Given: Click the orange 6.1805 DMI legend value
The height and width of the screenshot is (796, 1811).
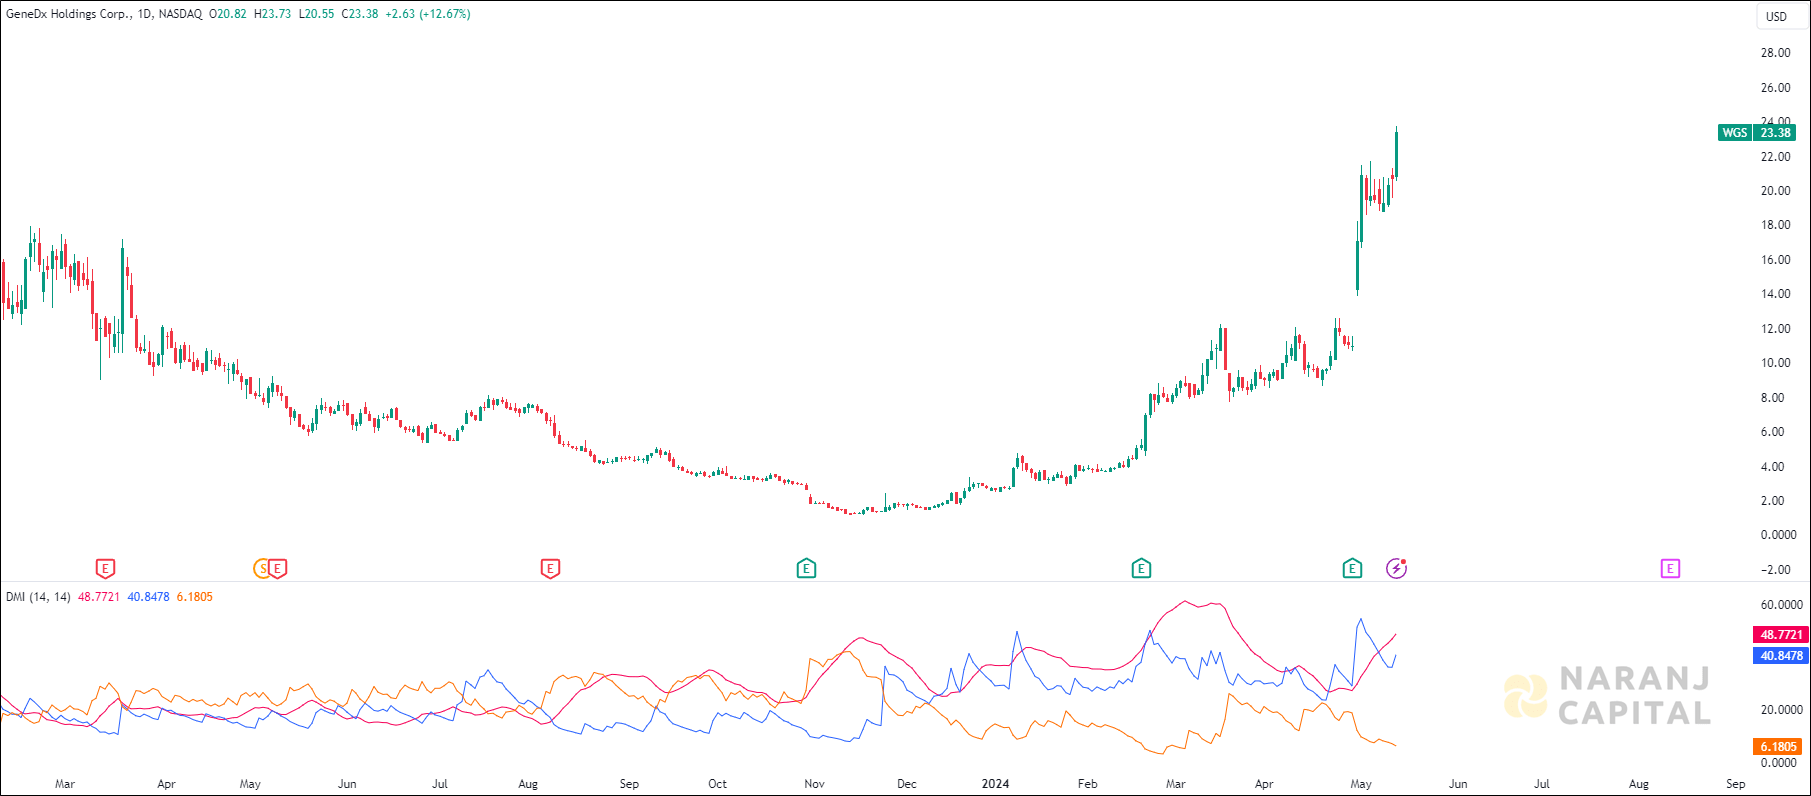Looking at the screenshot, I should coord(195,597).
